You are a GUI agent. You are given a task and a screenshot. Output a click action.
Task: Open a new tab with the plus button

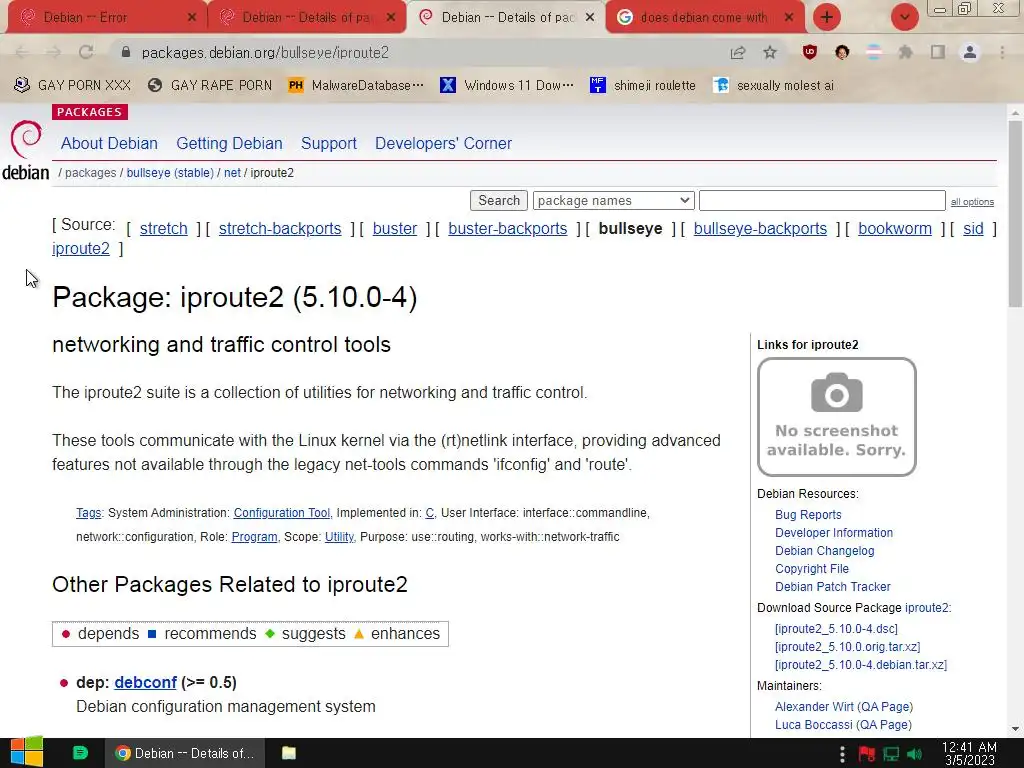point(827,17)
